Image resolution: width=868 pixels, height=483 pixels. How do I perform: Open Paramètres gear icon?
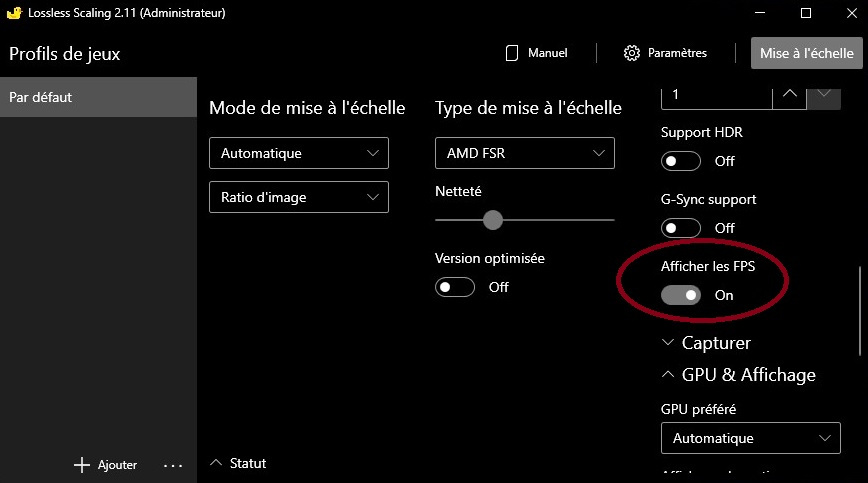(631, 53)
